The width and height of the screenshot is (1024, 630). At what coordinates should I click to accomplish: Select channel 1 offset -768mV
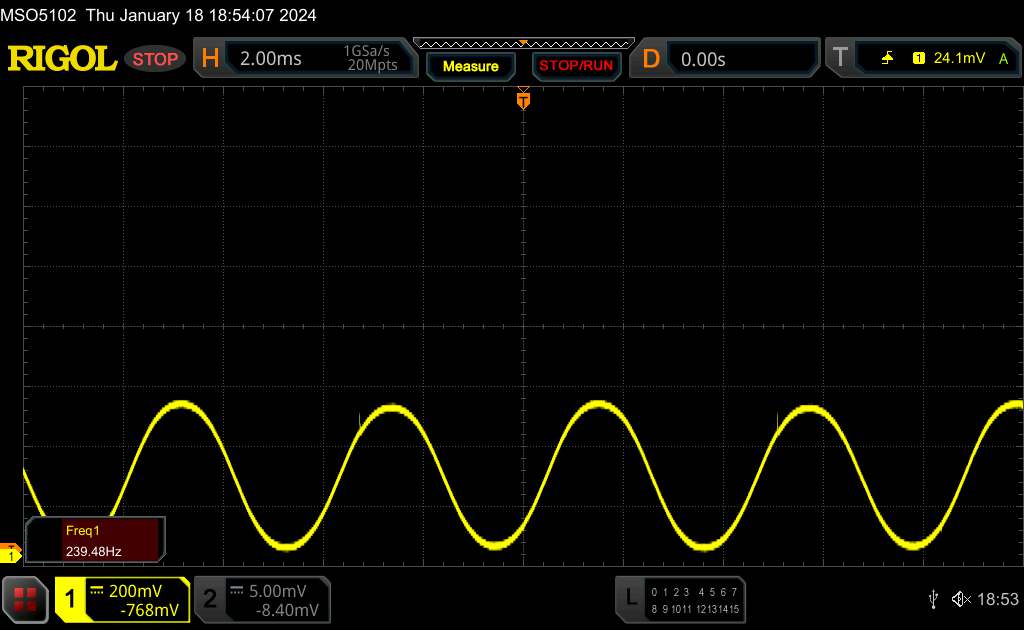coord(150,610)
